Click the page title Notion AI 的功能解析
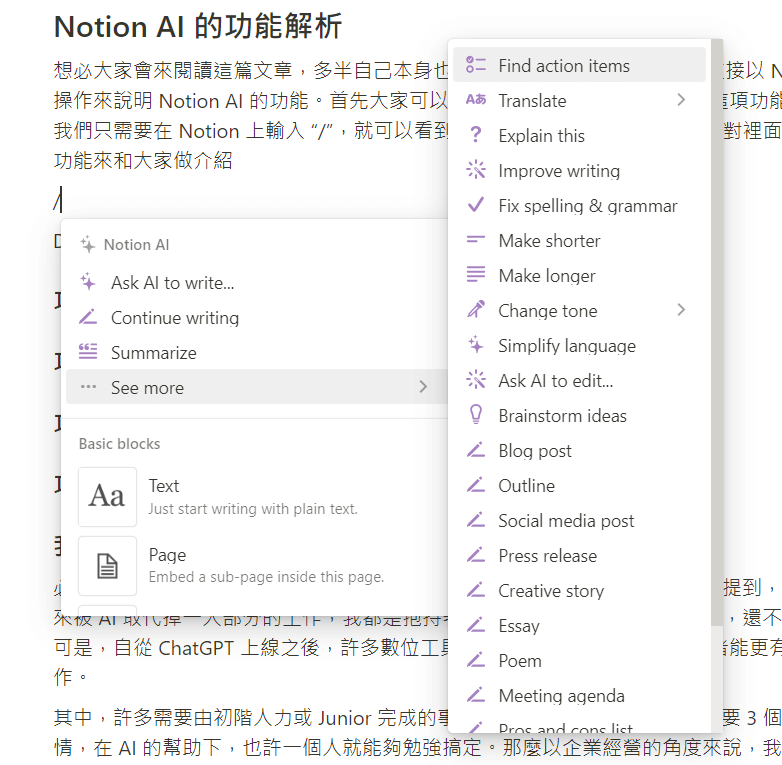This screenshot has height=765, width=782. pyautogui.click(x=197, y=26)
